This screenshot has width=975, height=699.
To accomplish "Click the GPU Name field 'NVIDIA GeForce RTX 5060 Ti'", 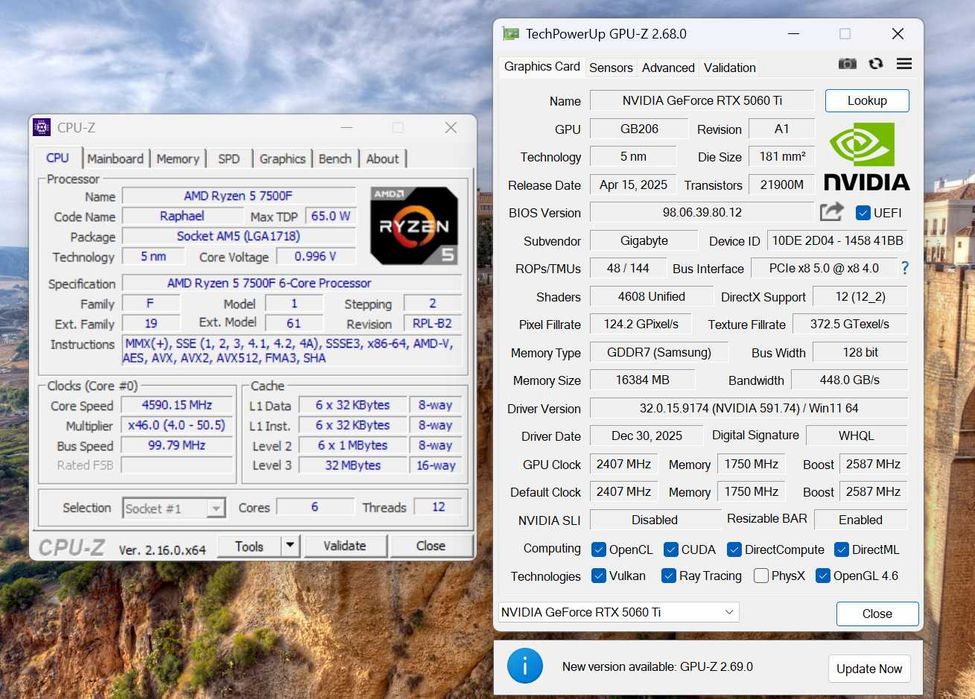I will (702, 101).
